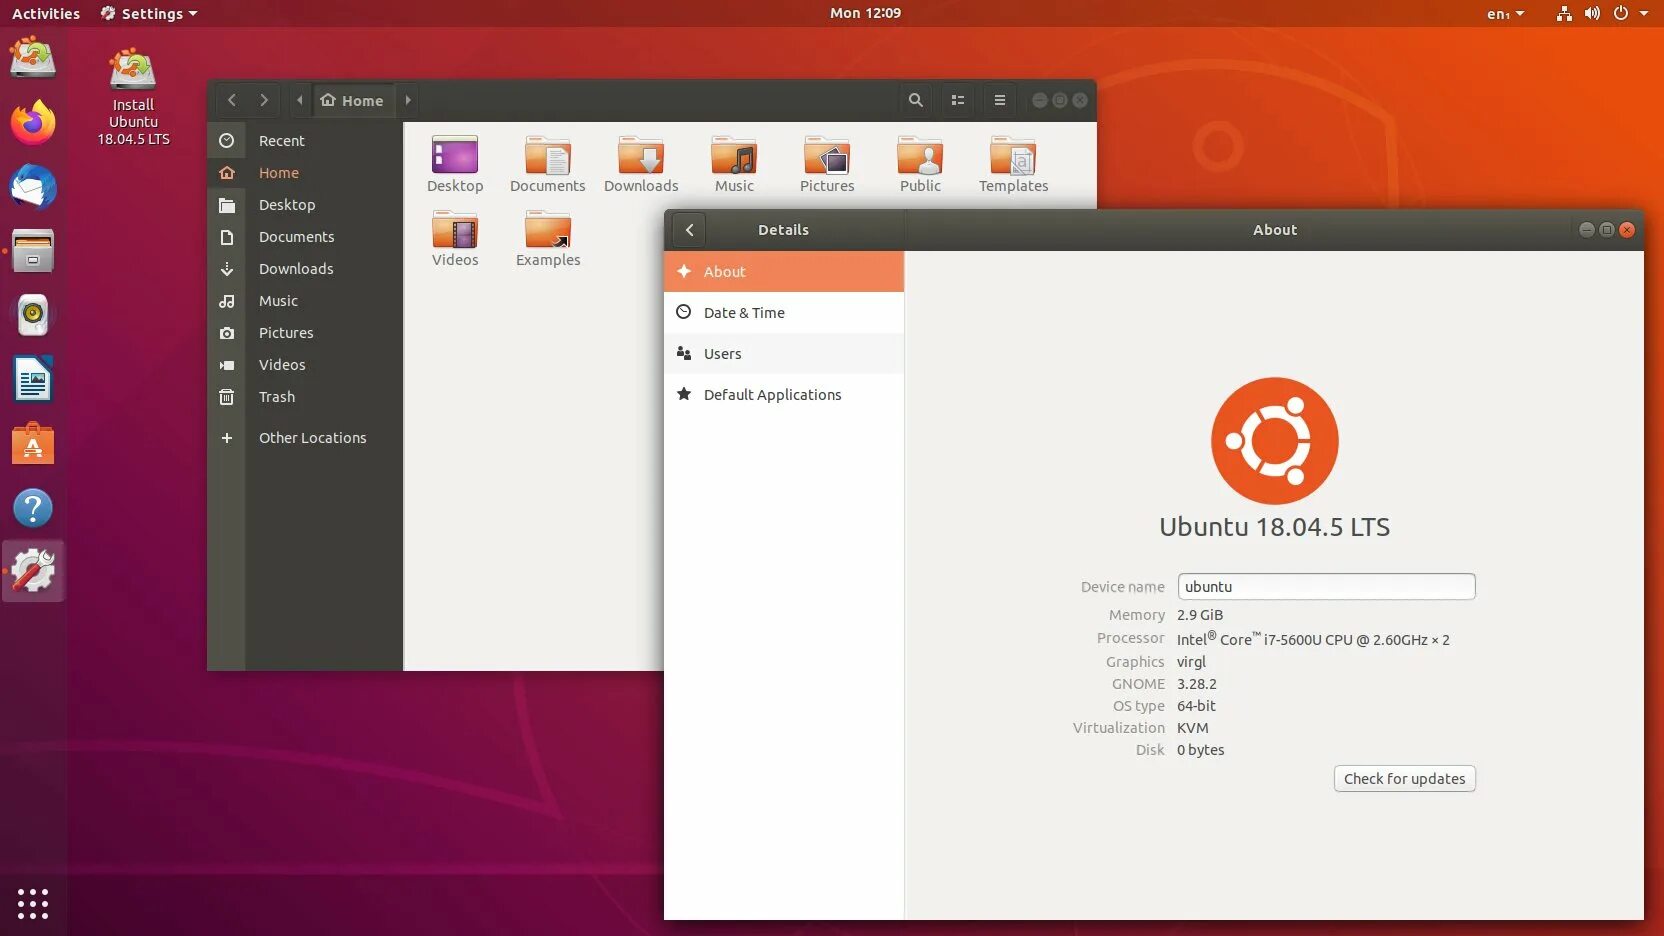The width and height of the screenshot is (1664, 936).
Task: Open the en input language dropdown
Action: [1505, 13]
